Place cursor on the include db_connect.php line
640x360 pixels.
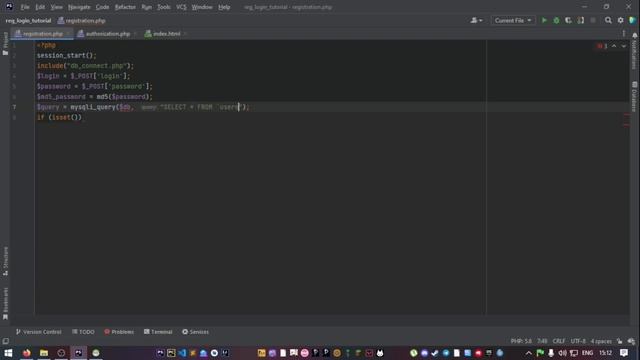[x=85, y=66]
